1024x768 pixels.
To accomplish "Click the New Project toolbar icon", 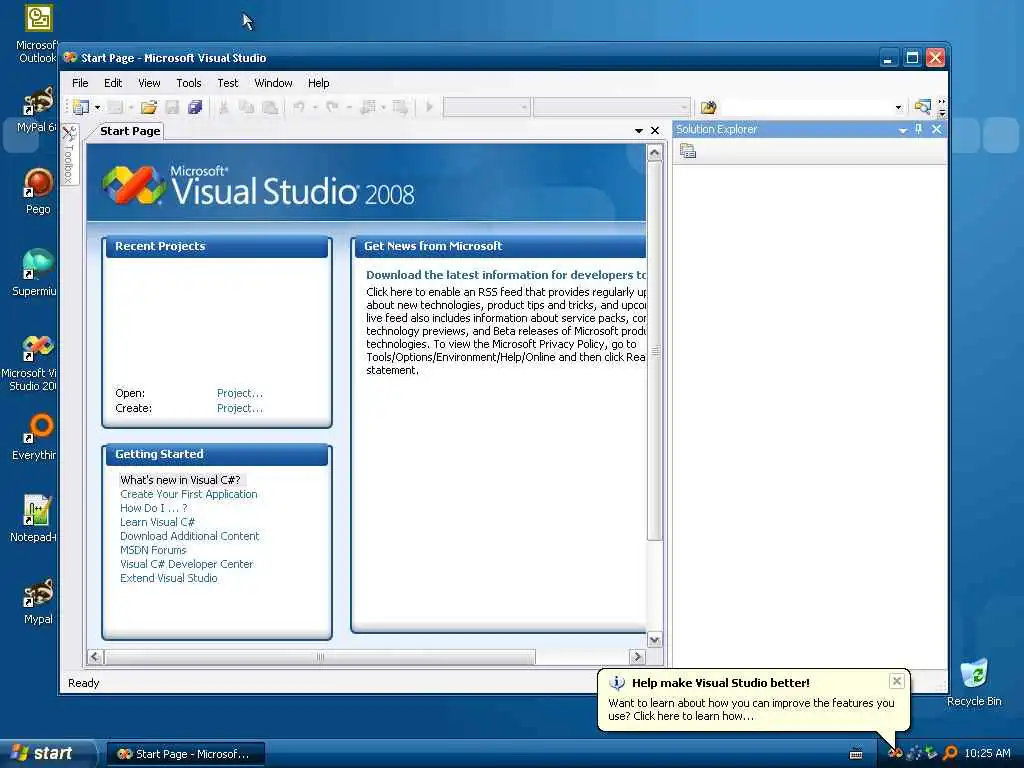I will 81,106.
